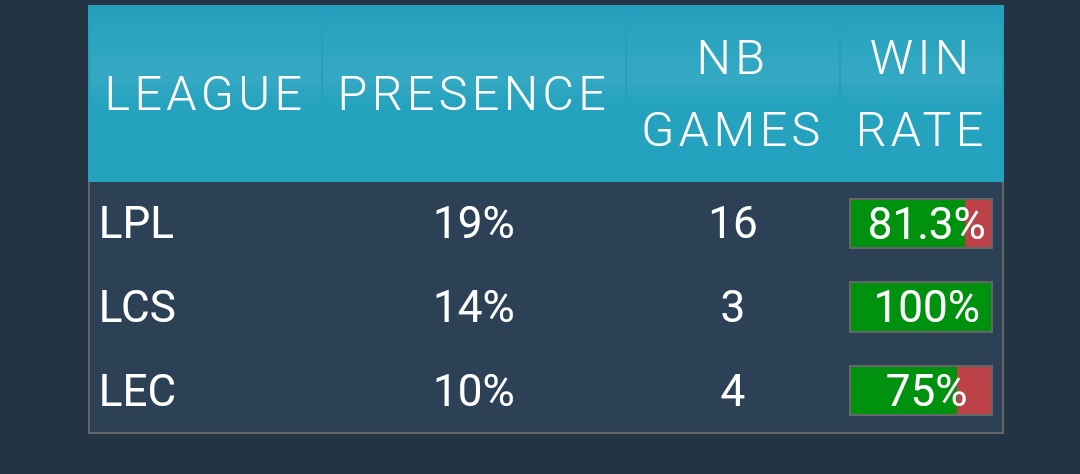The height and width of the screenshot is (474, 1080).
Task: Open the LEC league entry
Action: (x=138, y=391)
